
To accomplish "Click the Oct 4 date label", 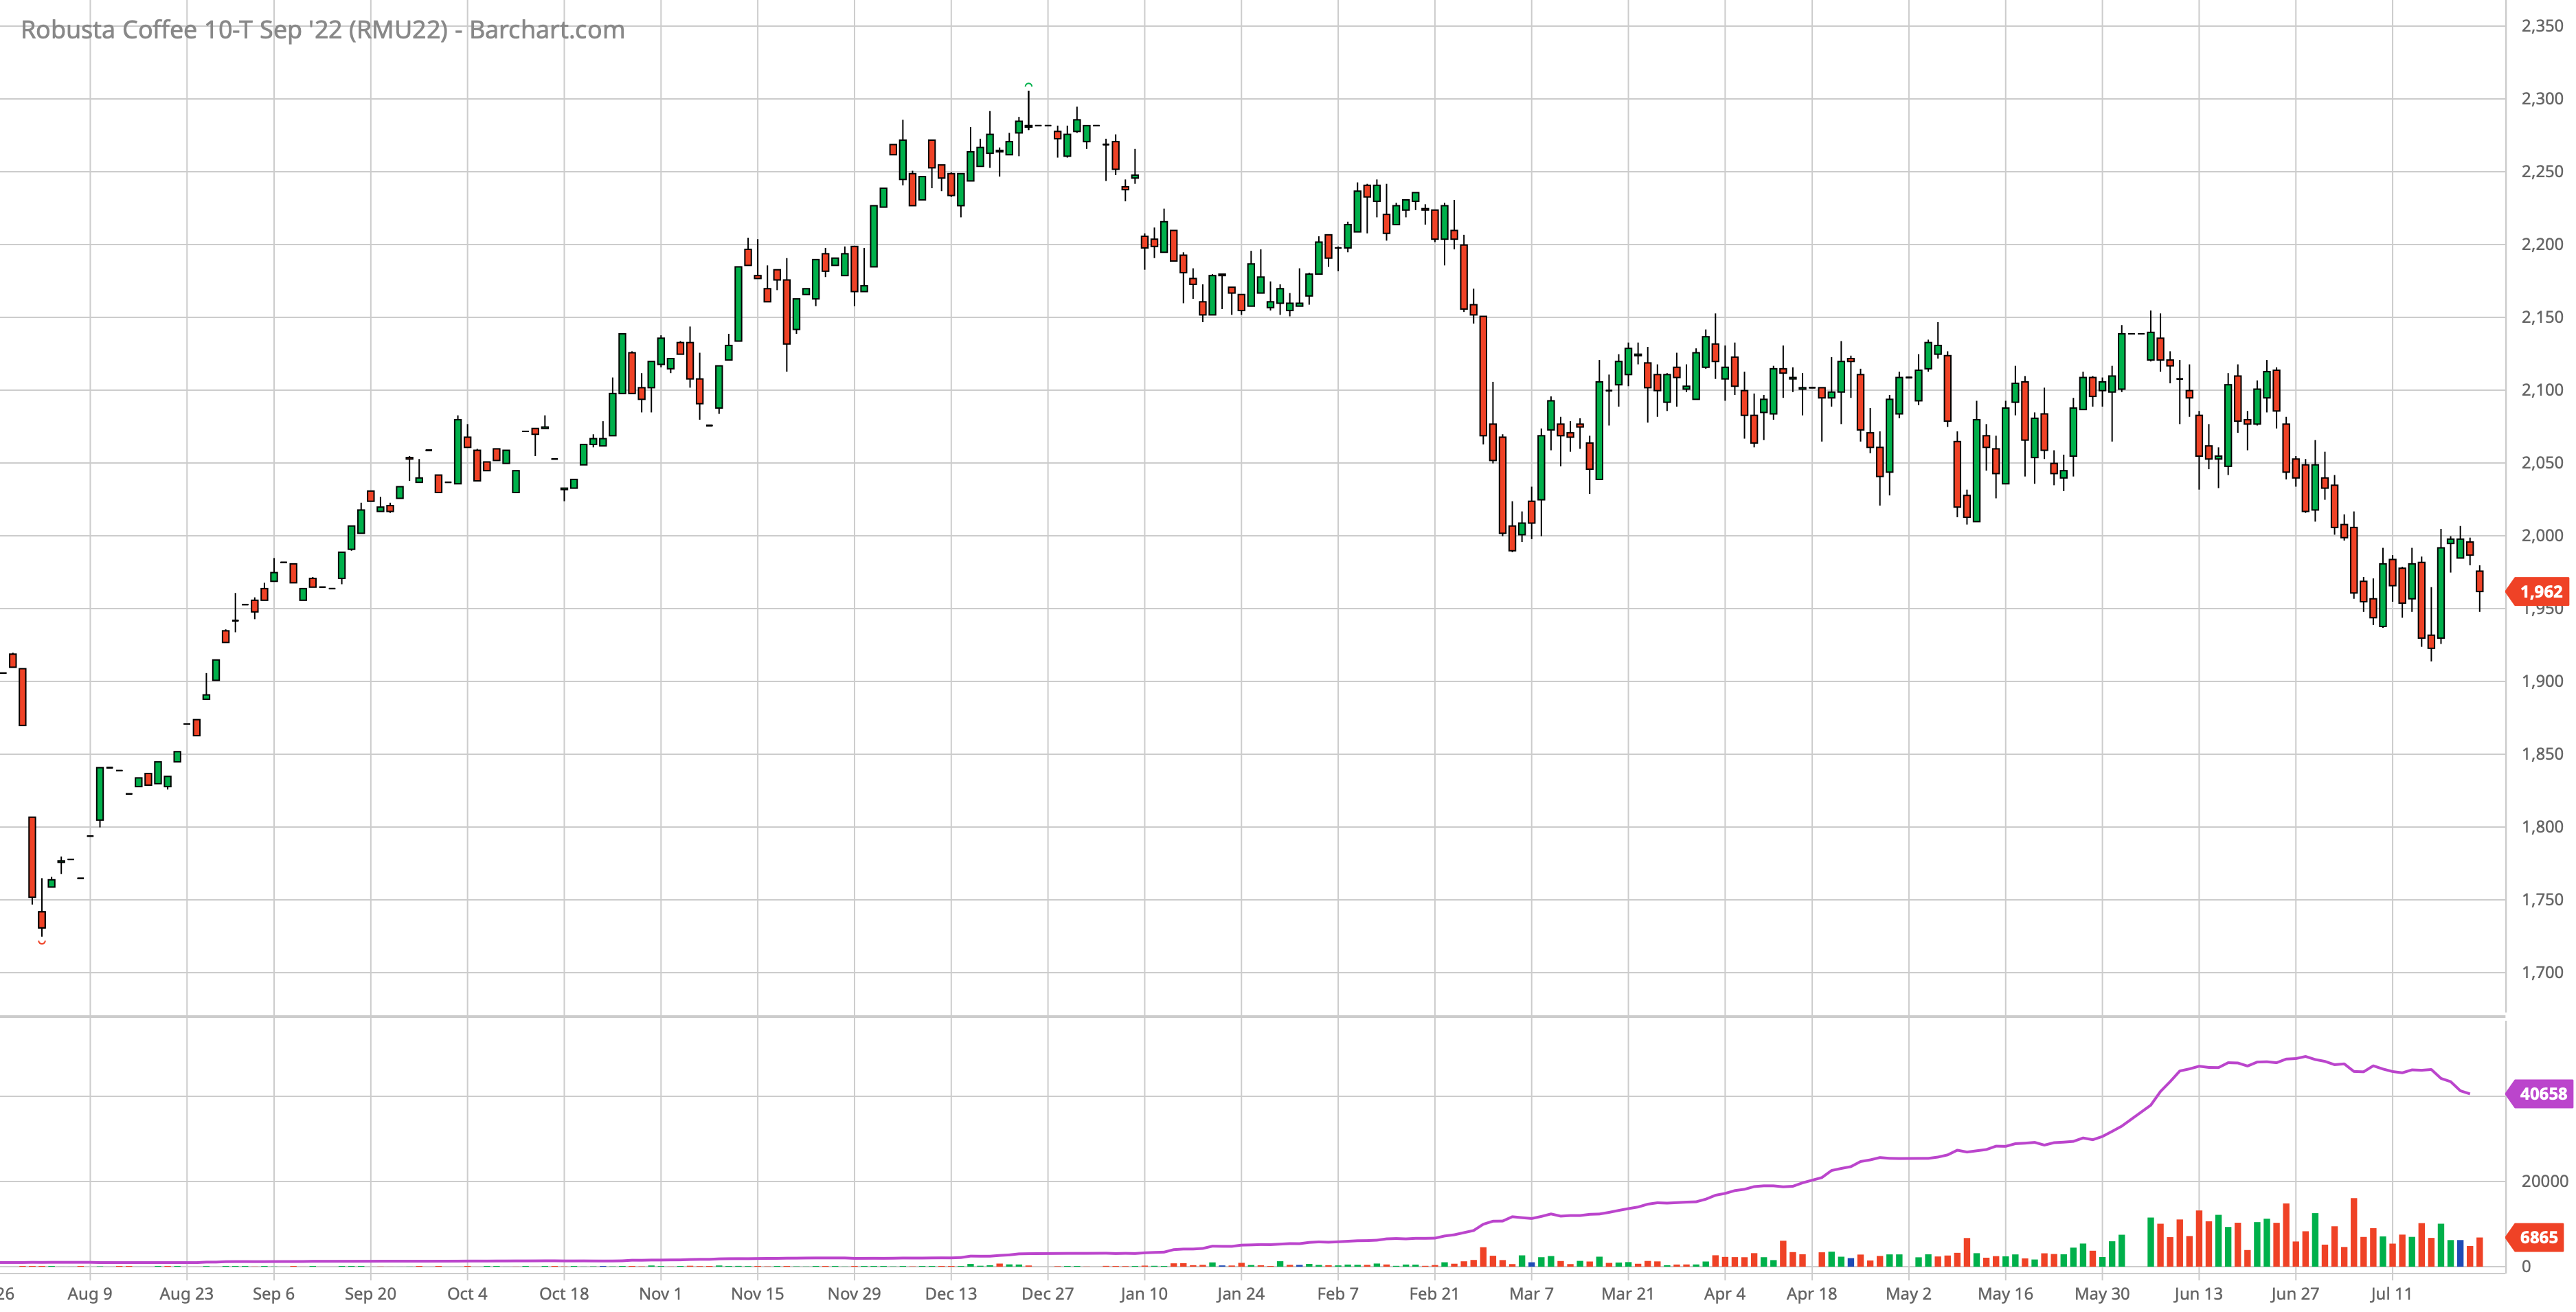I will 467,1294.
